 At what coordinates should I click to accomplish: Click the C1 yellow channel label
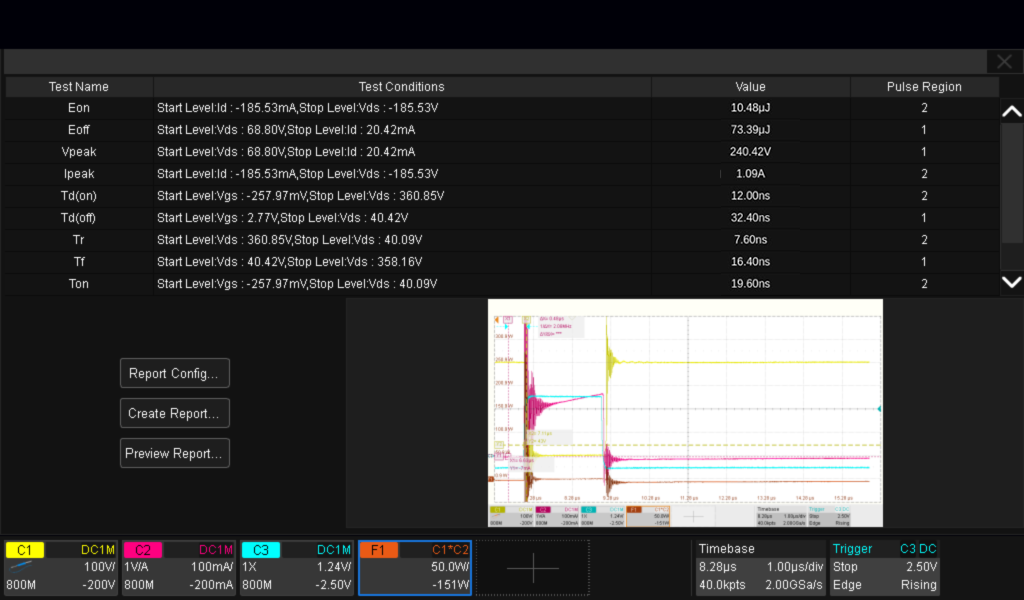(x=25, y=550)
